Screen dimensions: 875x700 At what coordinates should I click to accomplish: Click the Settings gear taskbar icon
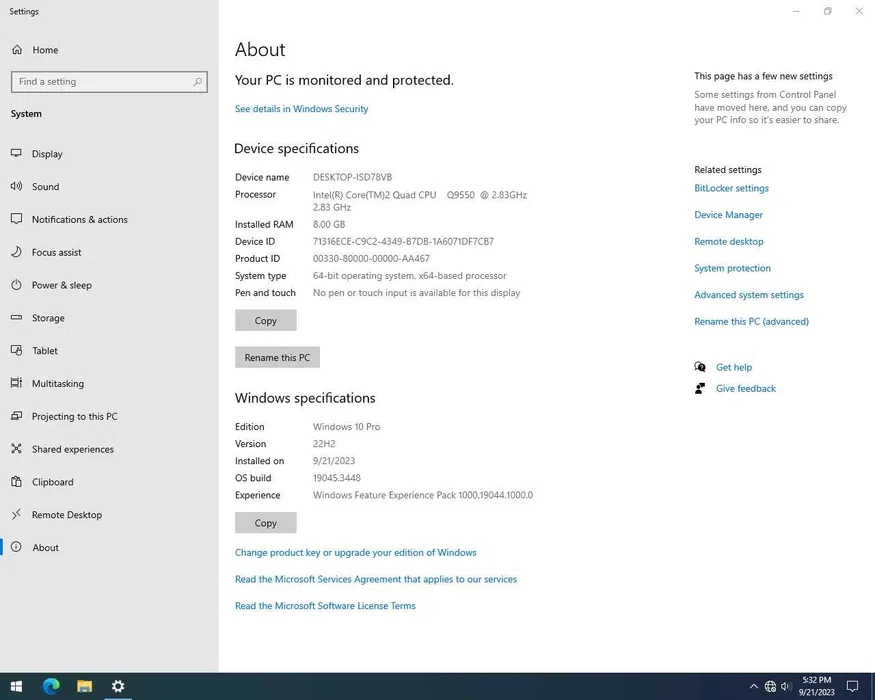coord(118,686)
